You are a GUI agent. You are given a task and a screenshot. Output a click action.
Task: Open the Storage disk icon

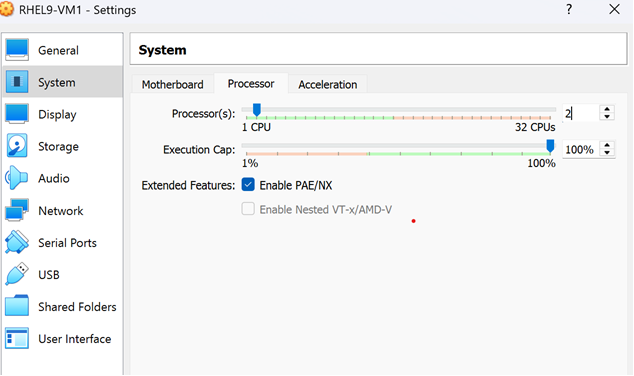(x=17, y=146)
